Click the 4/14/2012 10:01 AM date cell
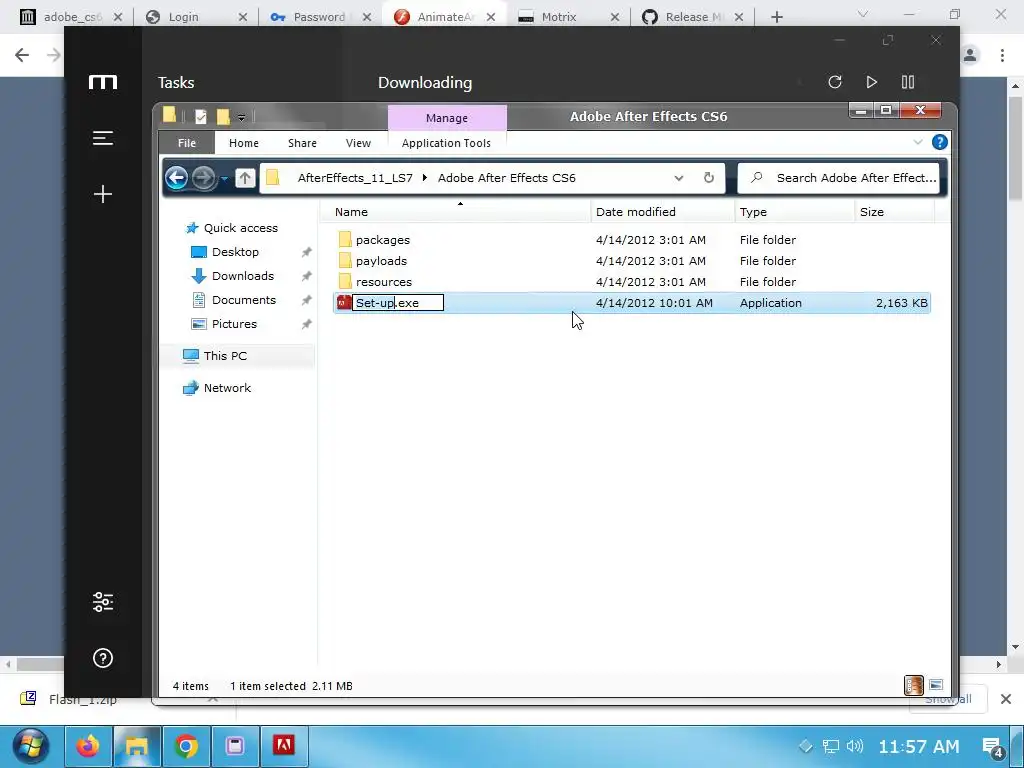The width and height of the screenshot is (1024, 768). coord(654,302)
